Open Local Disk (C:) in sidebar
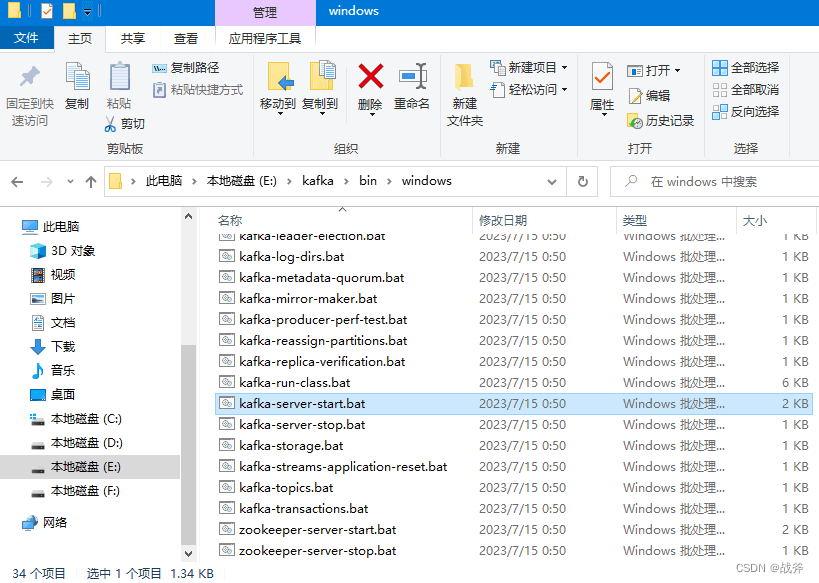This screenshot has width=819, height=583. click(76, 419)
